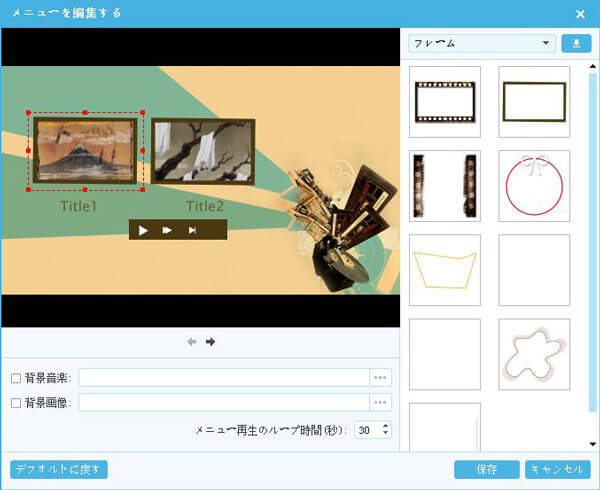Reset with デフォルトに戻す button
The width and height of the screenshot is (600, 490).
[x=58, y=469]
